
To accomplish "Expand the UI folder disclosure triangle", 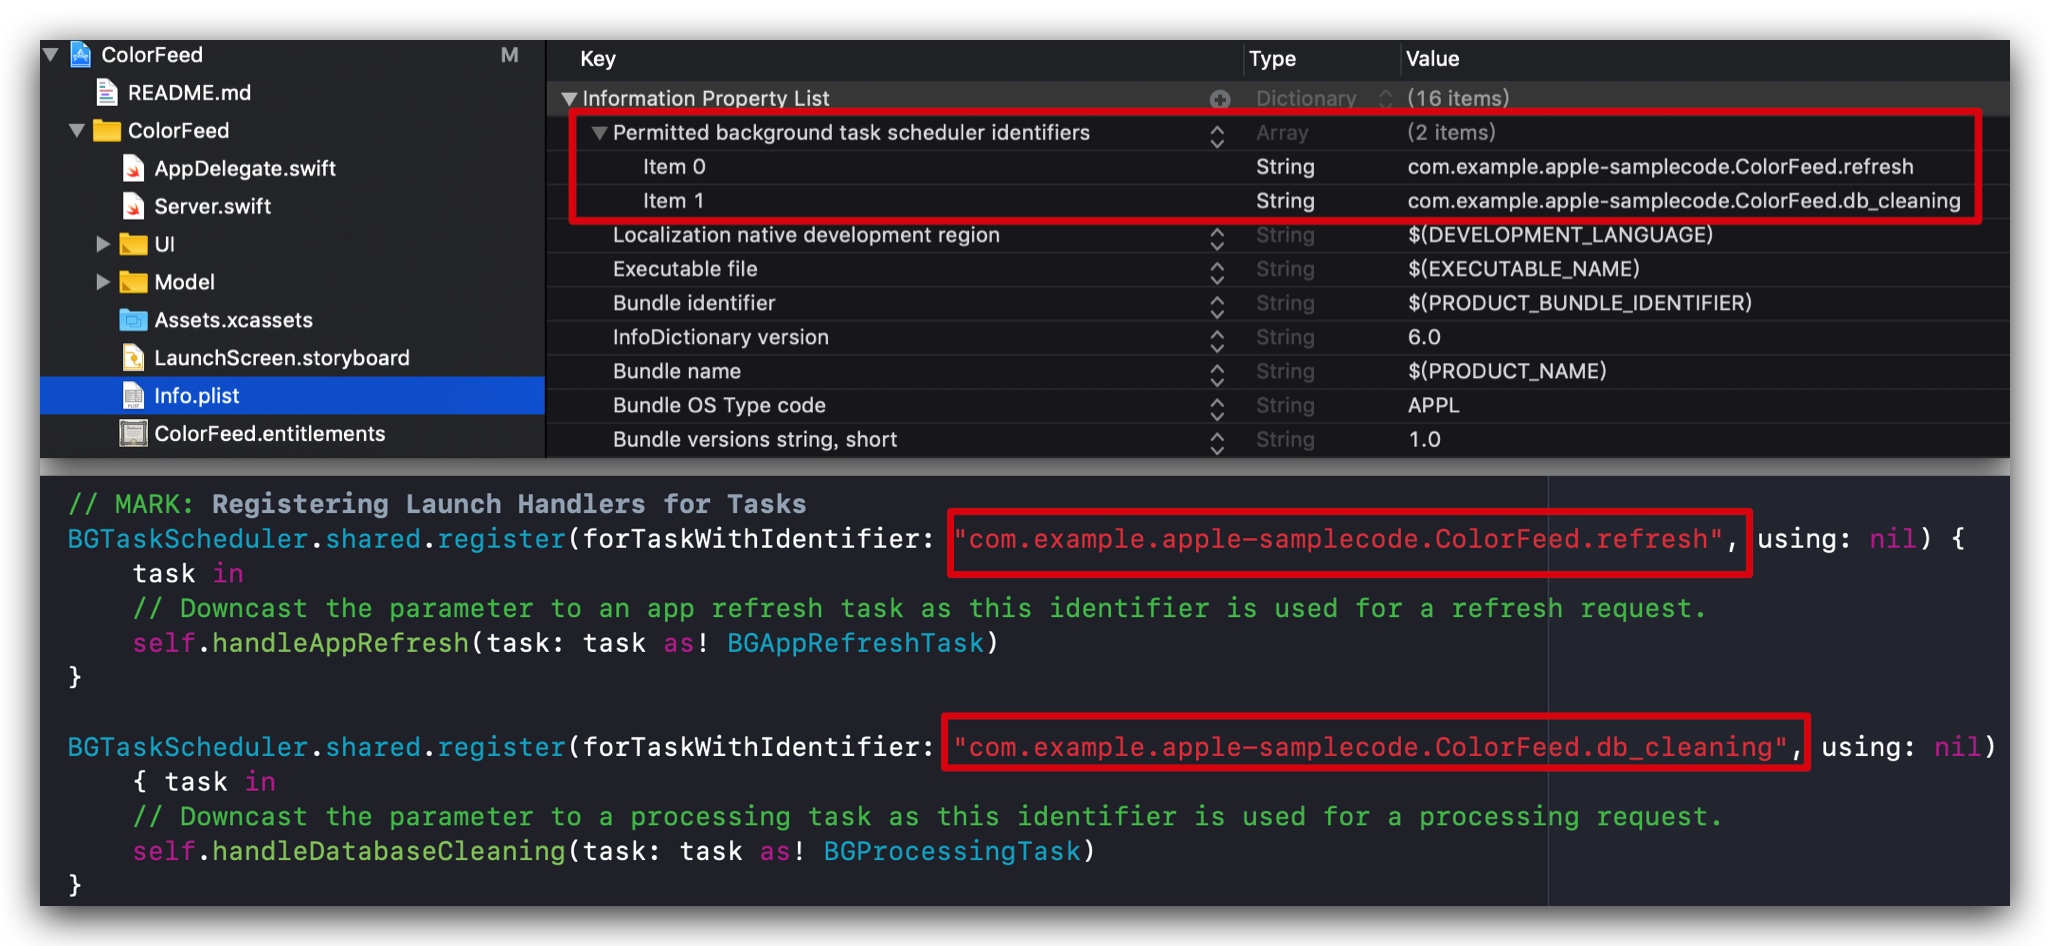I will click(102, 244).
